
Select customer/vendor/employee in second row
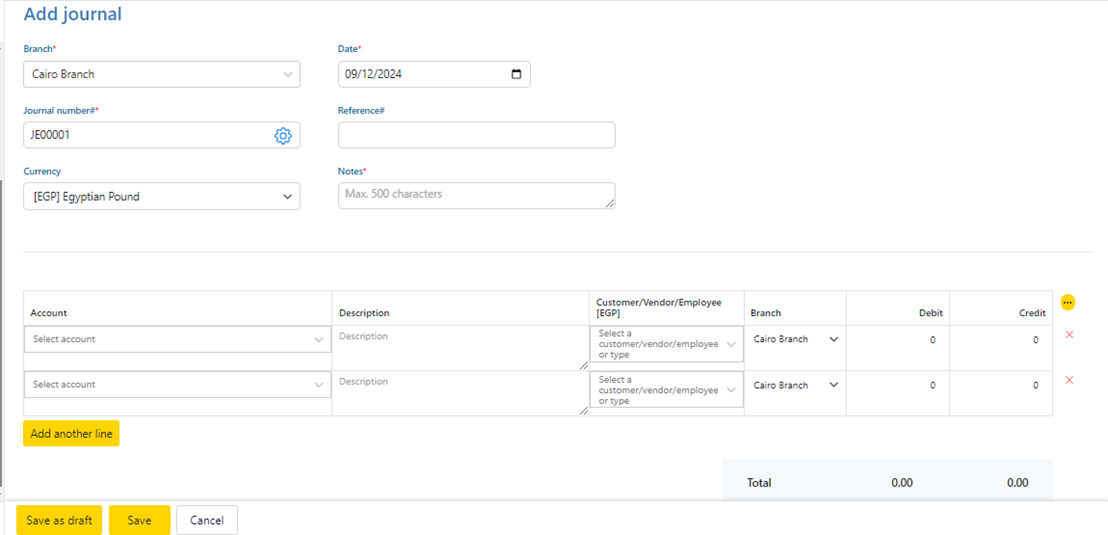tap(666, 390)
